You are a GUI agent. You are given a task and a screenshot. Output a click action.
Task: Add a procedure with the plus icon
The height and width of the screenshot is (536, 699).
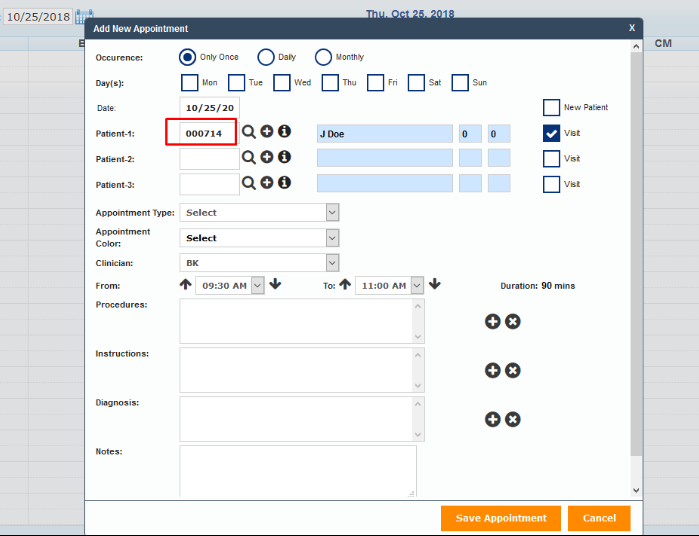[x=492, y=321]
